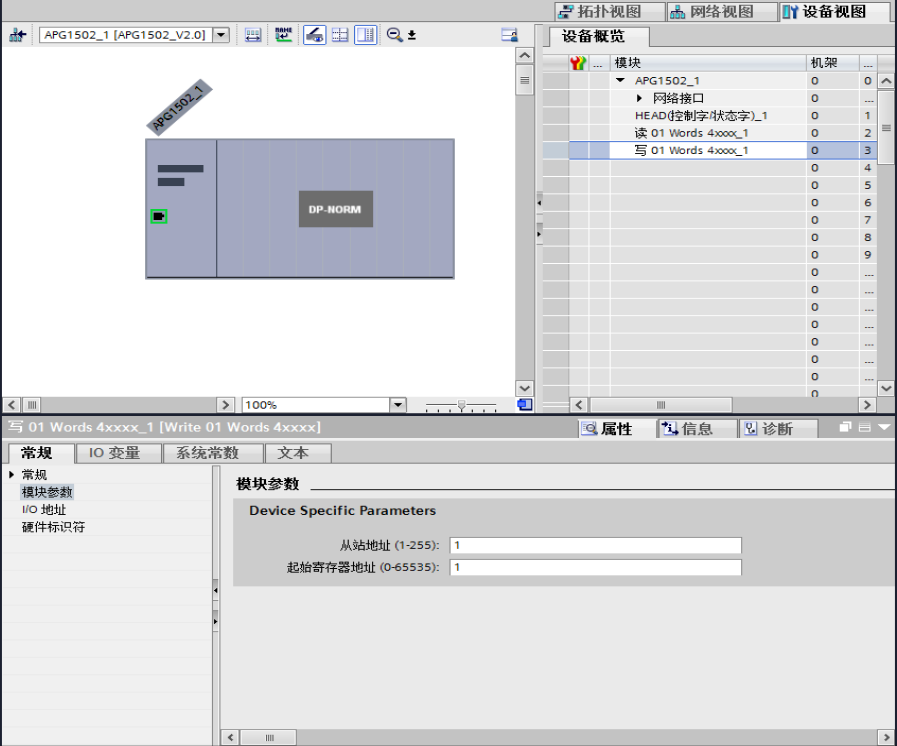Click the Go to network view icon
This screenshot has width=897, height=746.
17,35
